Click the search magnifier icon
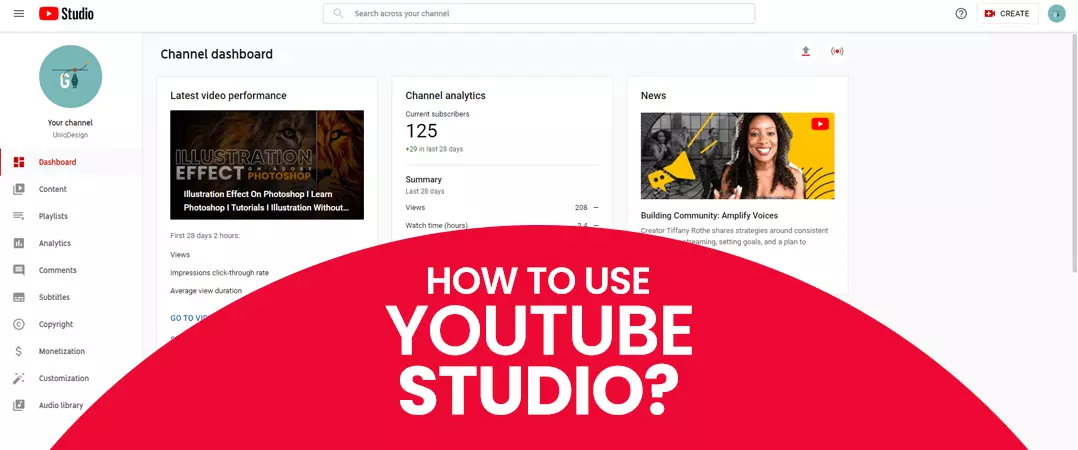Screen dimensions: 1078x450 point(338,13)
